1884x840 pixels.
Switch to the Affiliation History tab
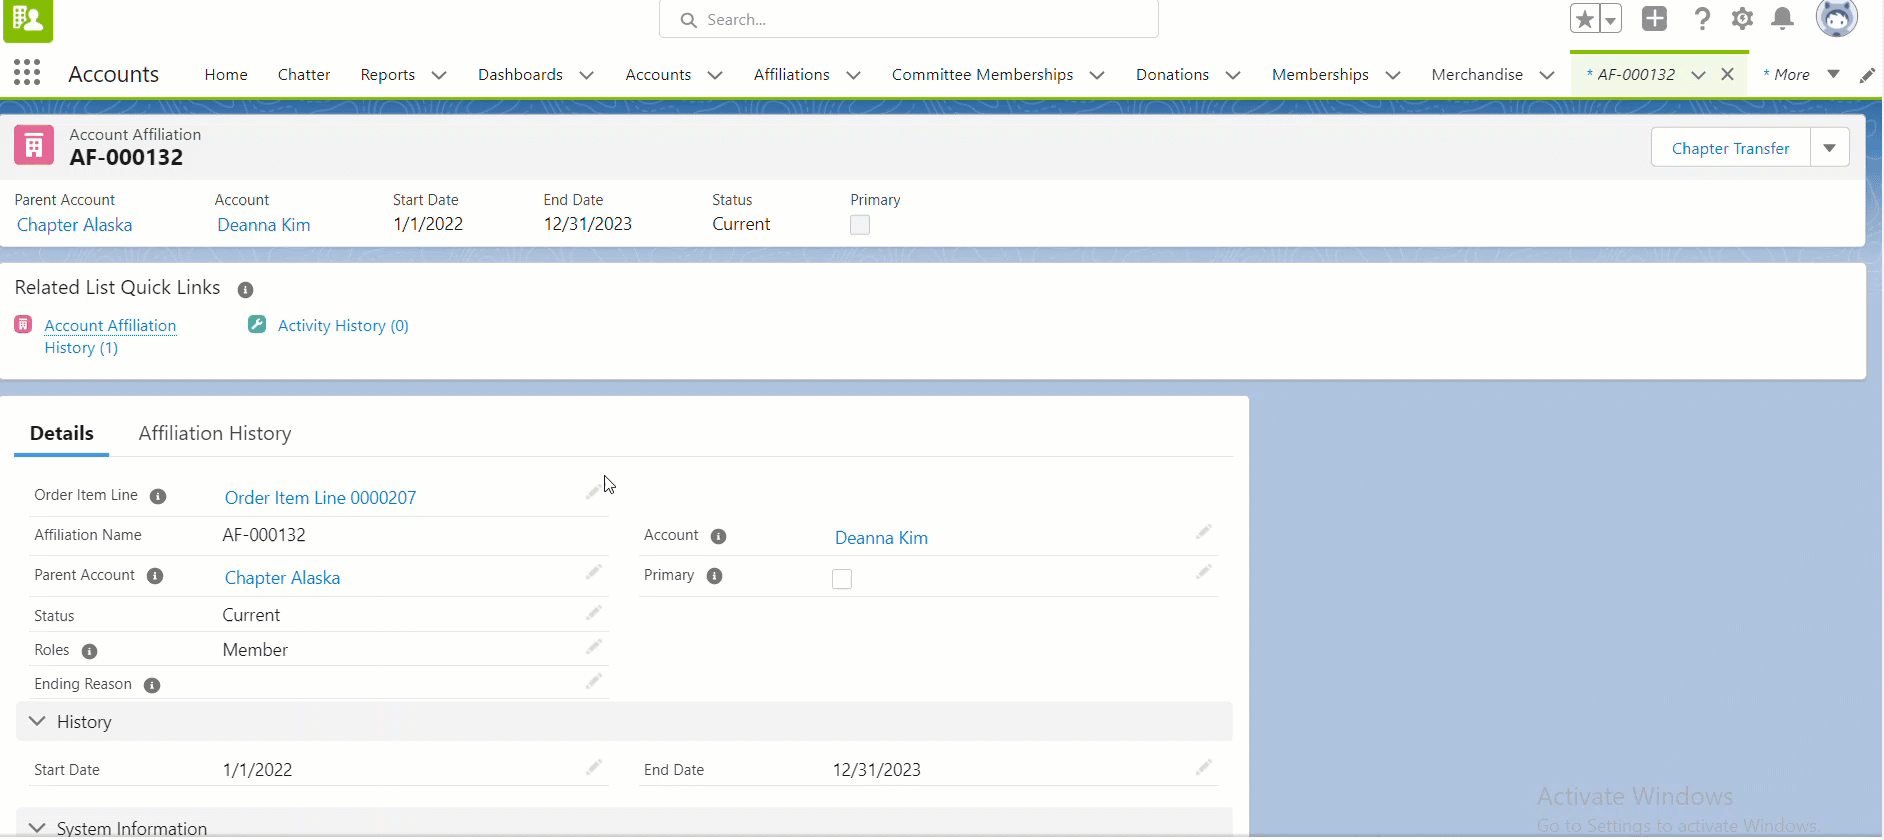tap(215, 433)
